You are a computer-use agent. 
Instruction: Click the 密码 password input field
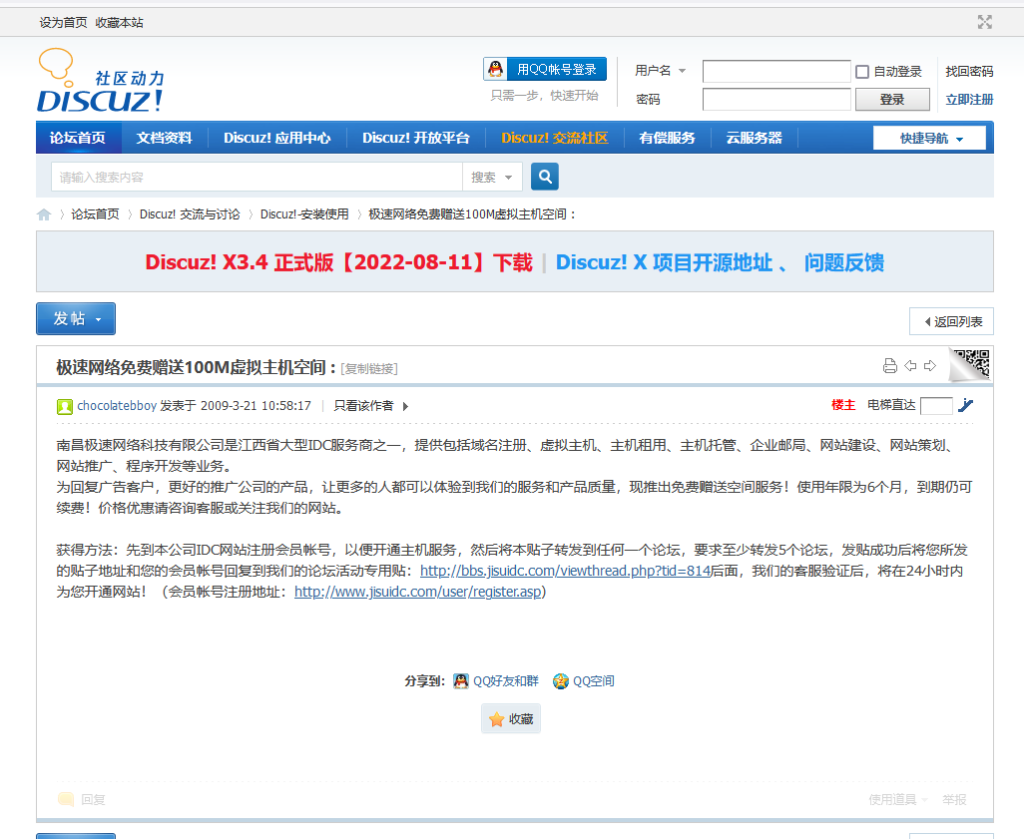tap(776, 99)
